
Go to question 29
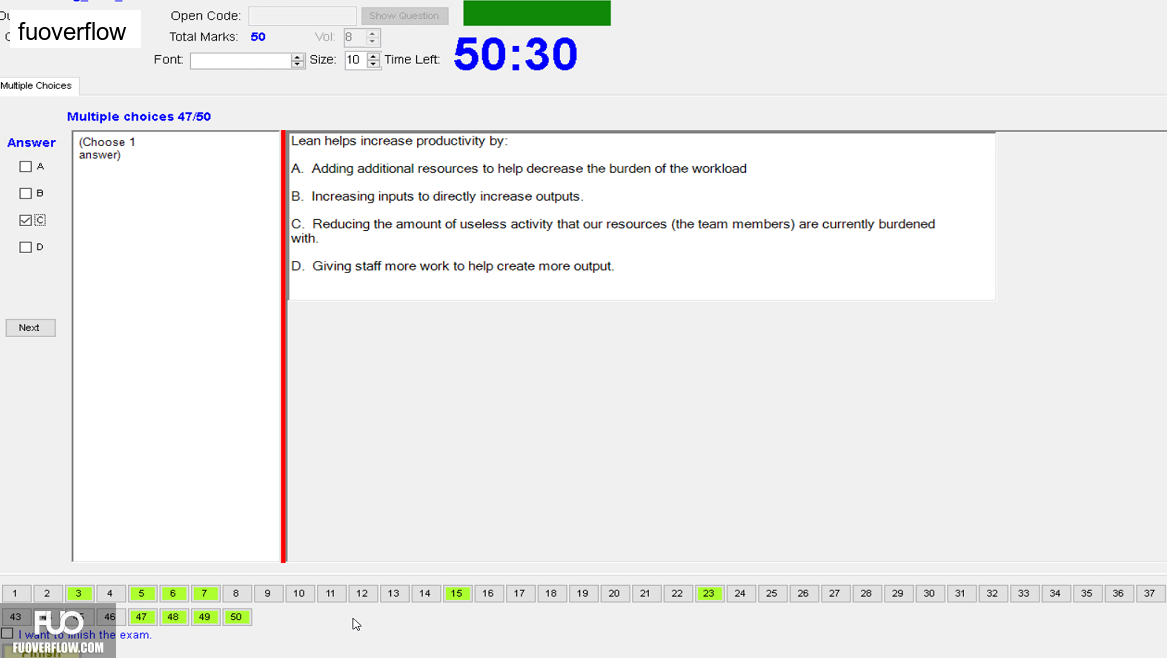(x=898, y=593)
